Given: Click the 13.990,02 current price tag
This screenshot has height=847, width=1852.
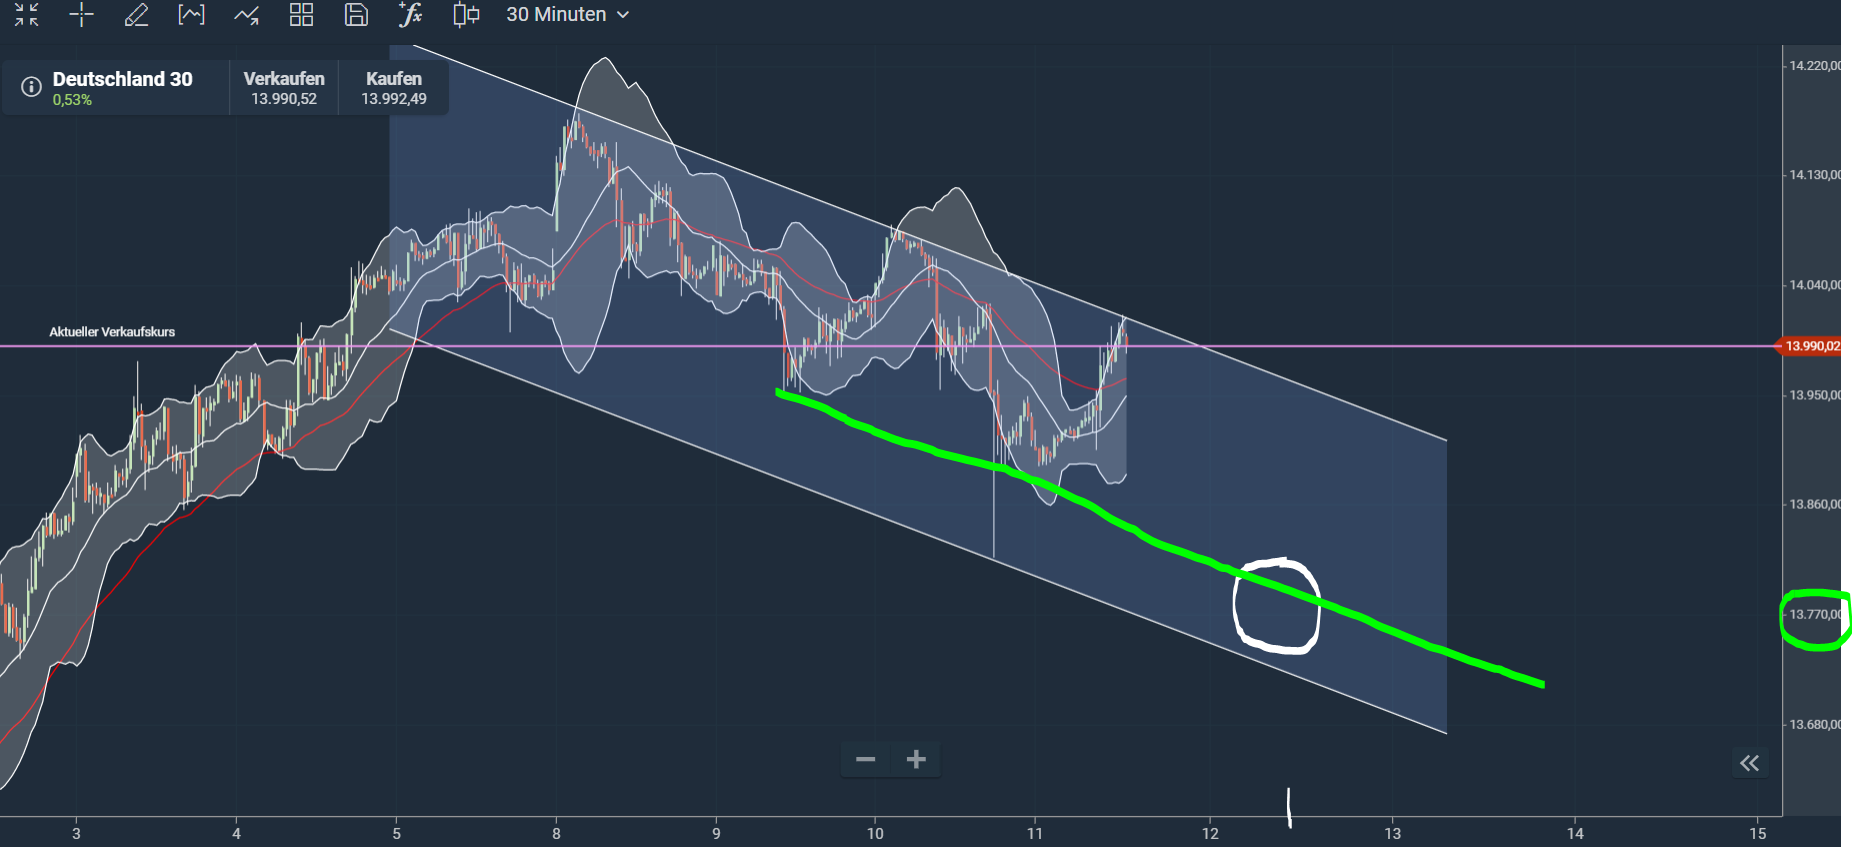Looking at the screenshot, I should pyautogui.click(x=1809, y=346).
